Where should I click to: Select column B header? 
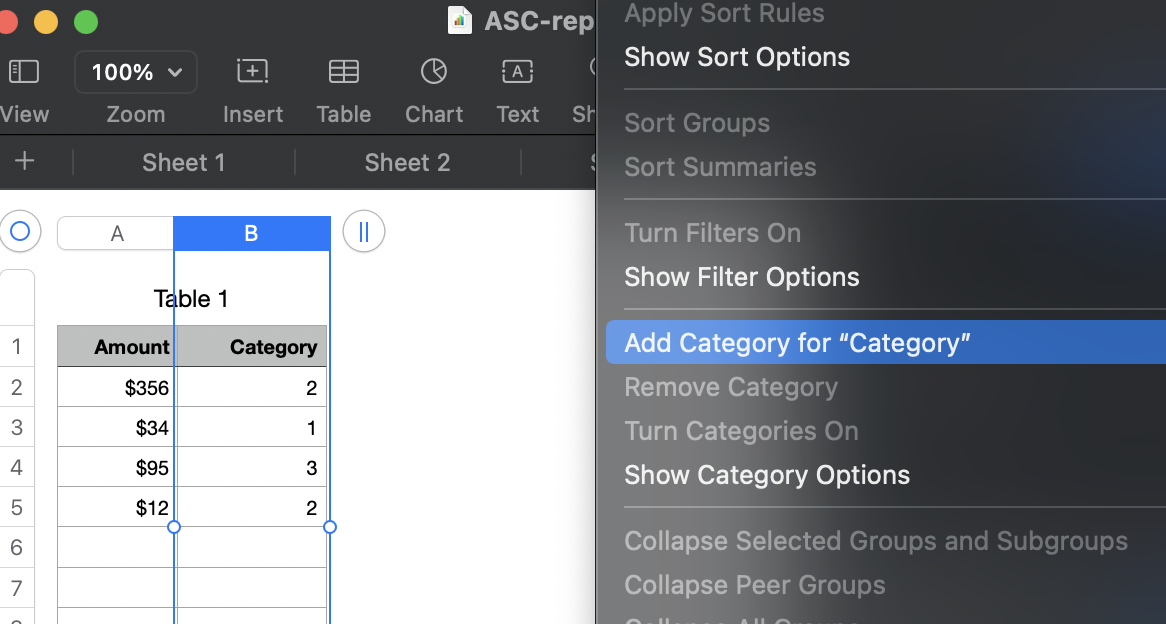tap(251, 233)
